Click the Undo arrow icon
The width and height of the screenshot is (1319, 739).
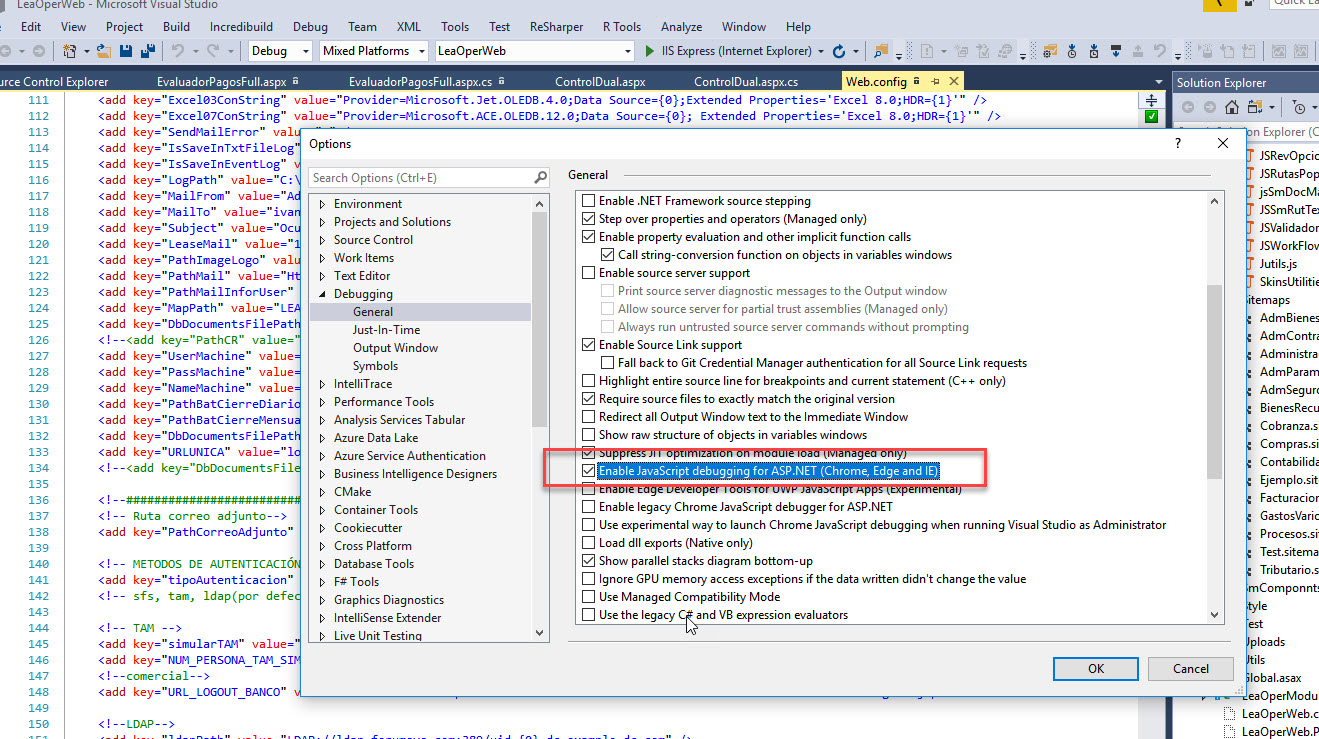coord(178,50)
